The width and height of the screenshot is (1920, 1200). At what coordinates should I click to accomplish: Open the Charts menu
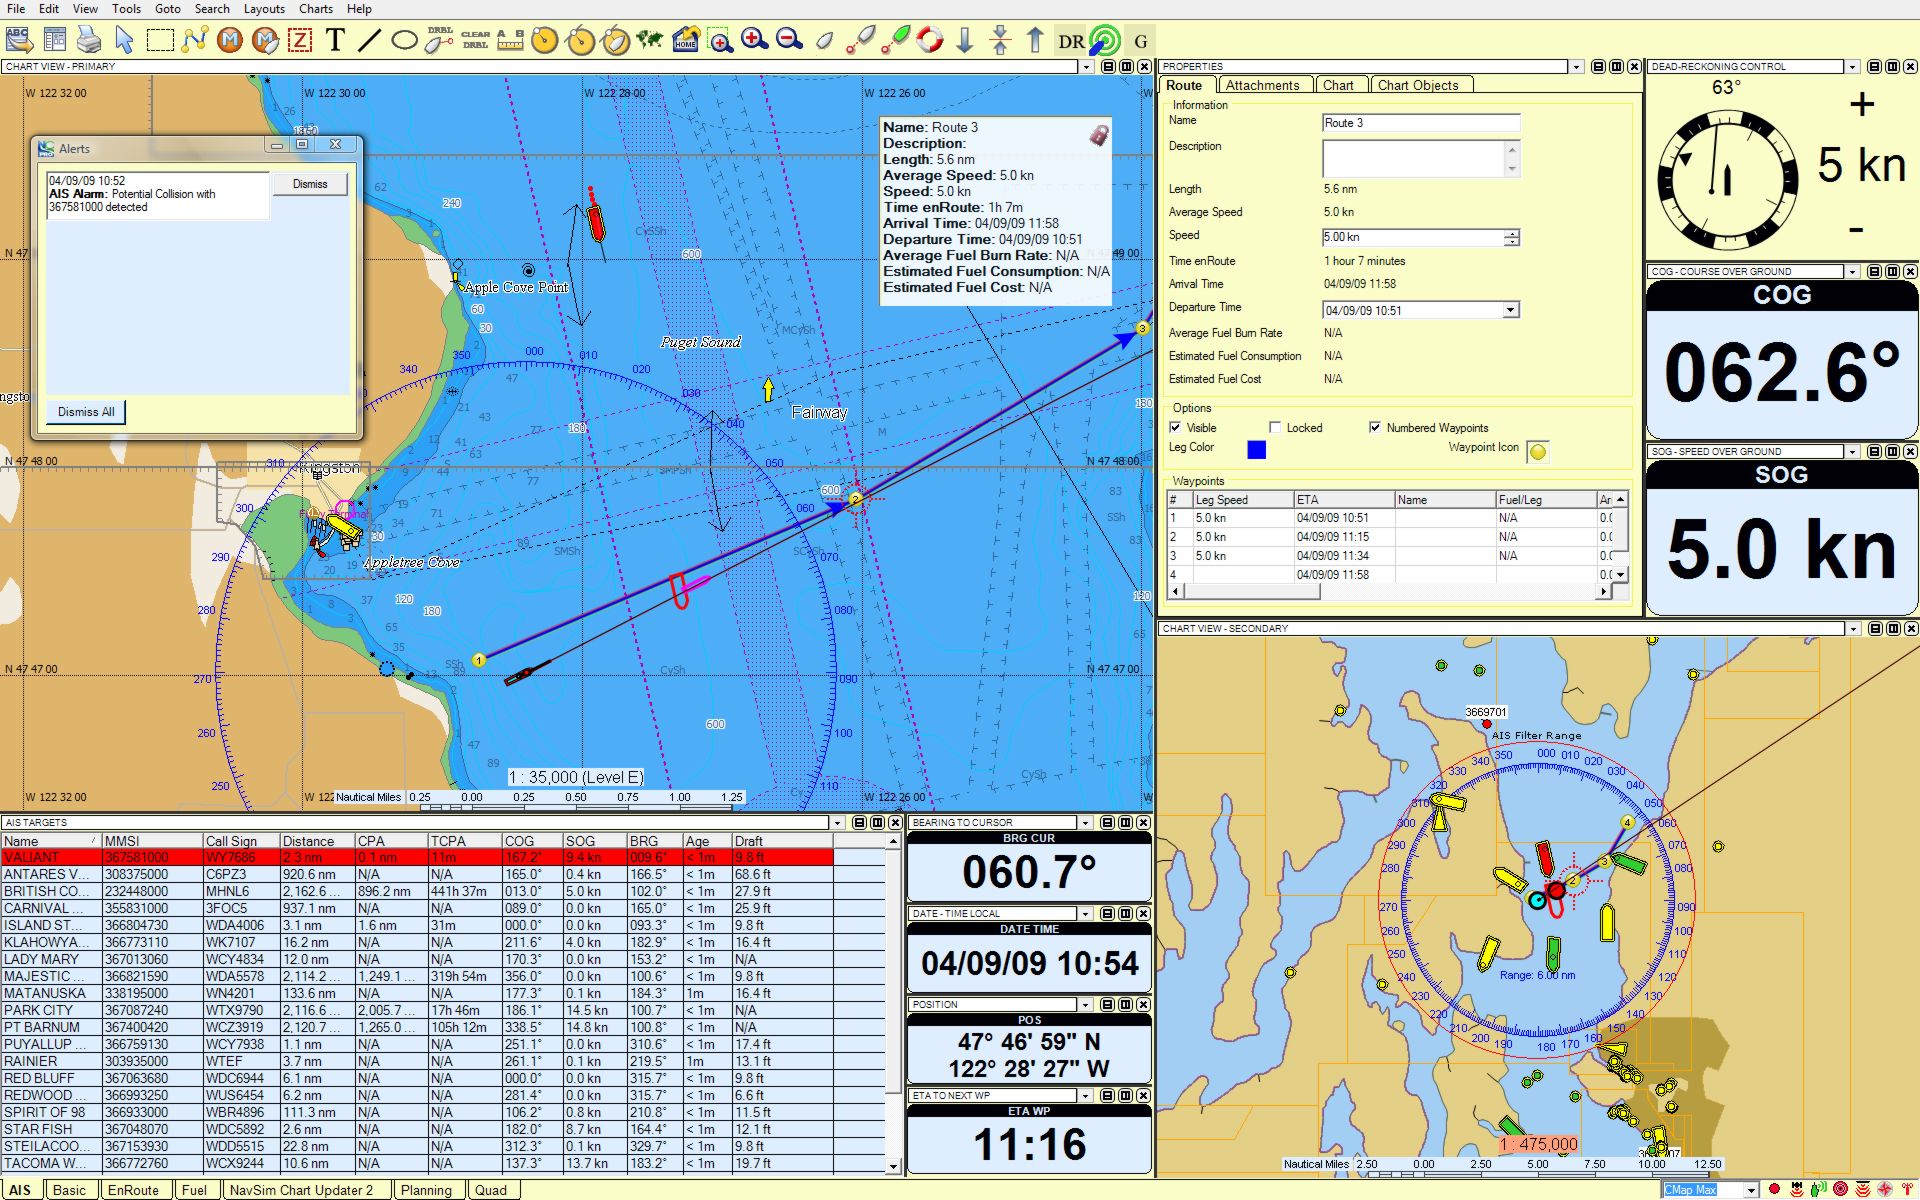coord(315,9)
